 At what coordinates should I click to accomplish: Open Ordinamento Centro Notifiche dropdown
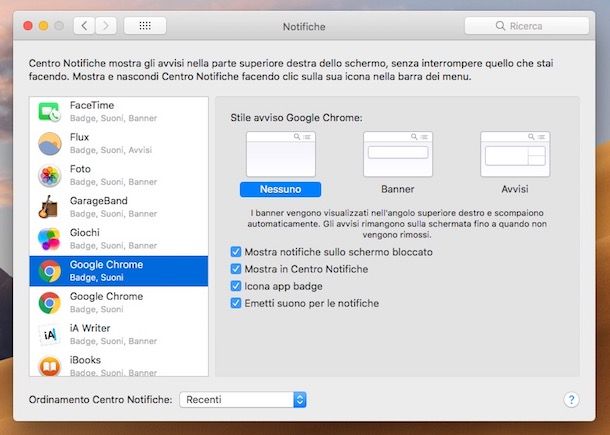tap(243, 399)
